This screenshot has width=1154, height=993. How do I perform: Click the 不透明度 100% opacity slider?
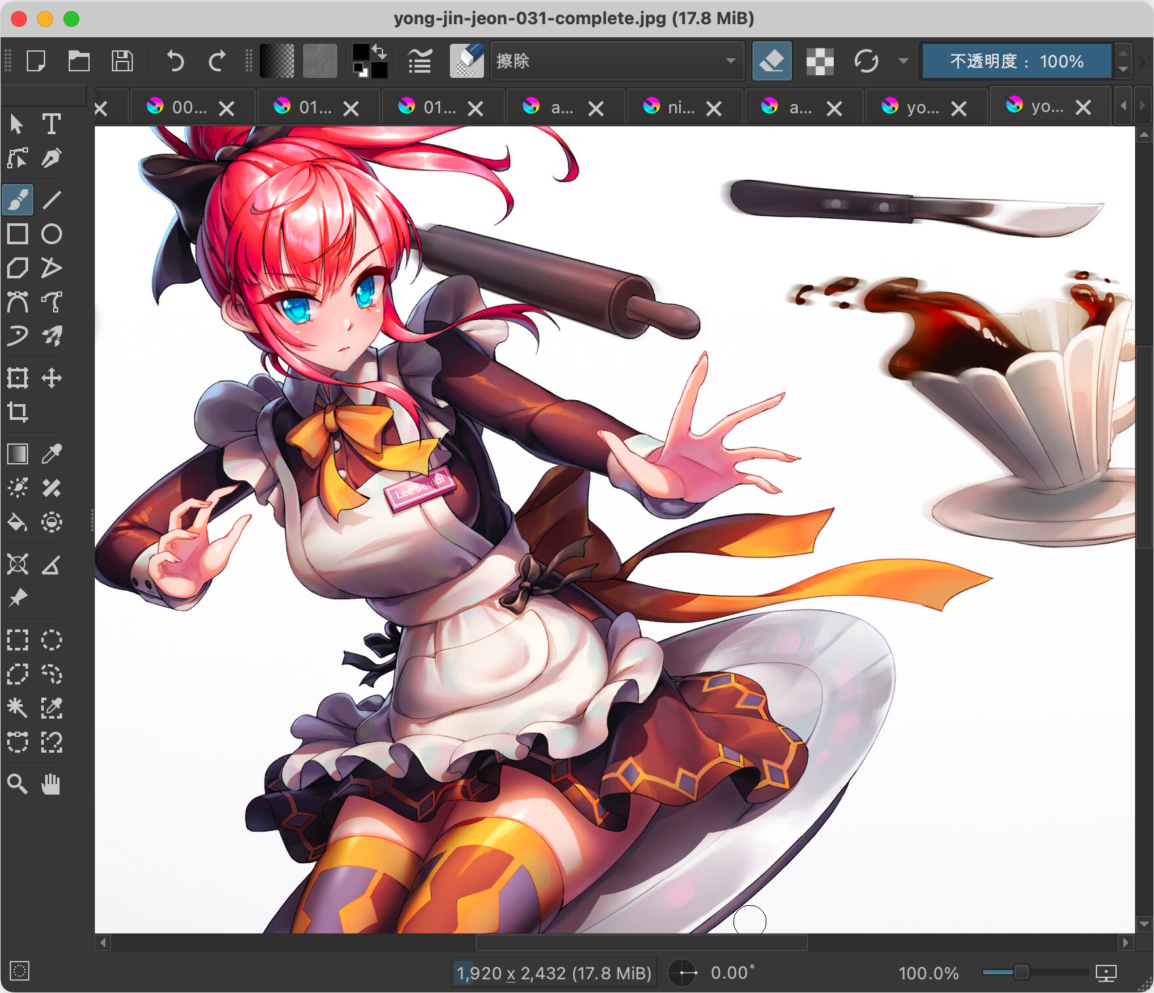click(1016, 60)
